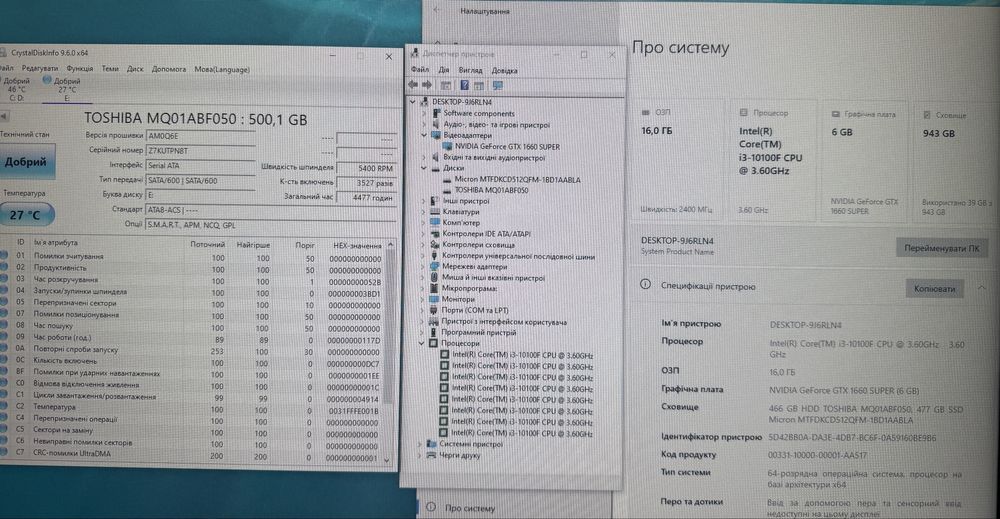The width and height of the screenshot is (1000, 519).
Task: Click the Поточний column header
Action: (207, 244)
